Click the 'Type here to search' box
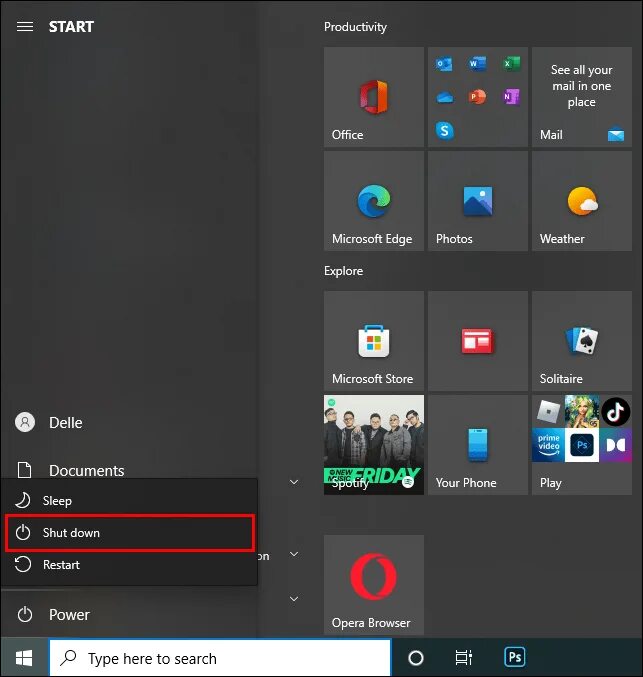643x677 pixels. tap(220, 658)
